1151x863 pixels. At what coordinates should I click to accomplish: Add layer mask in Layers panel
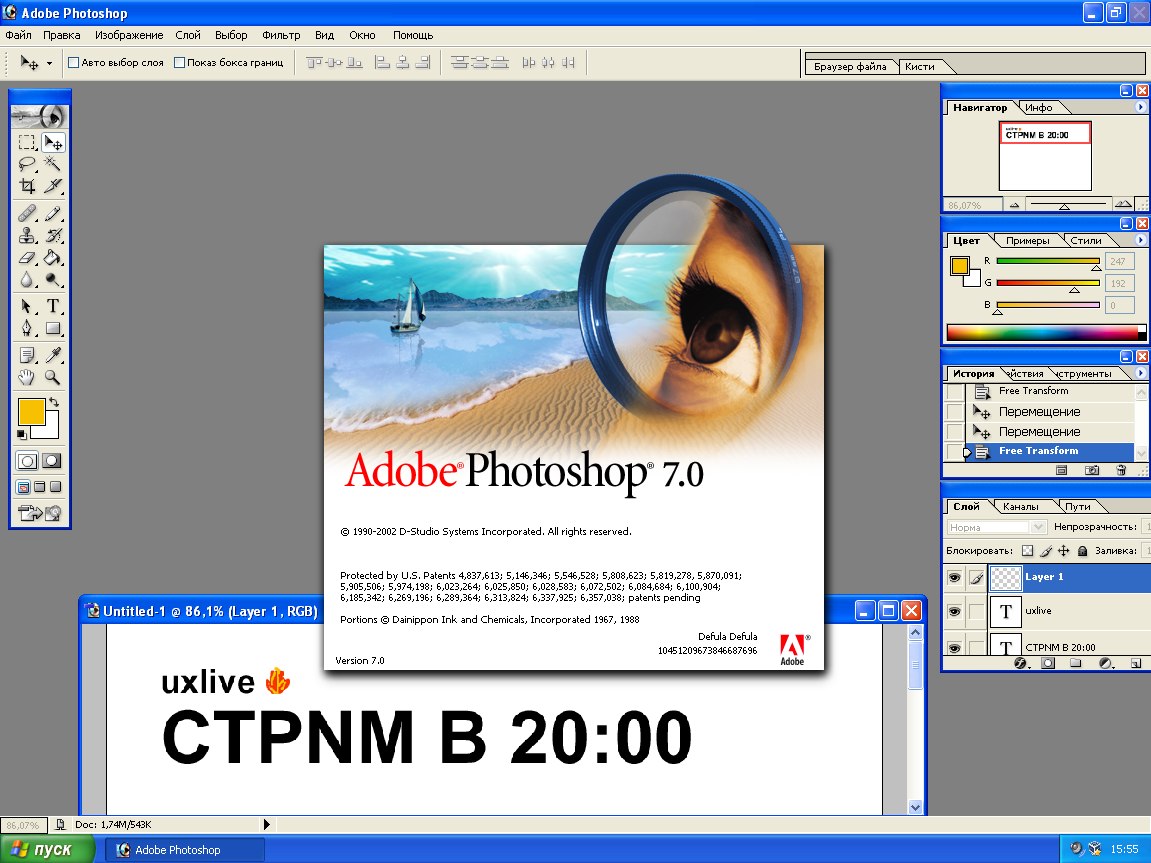[x=1048, y=663]
